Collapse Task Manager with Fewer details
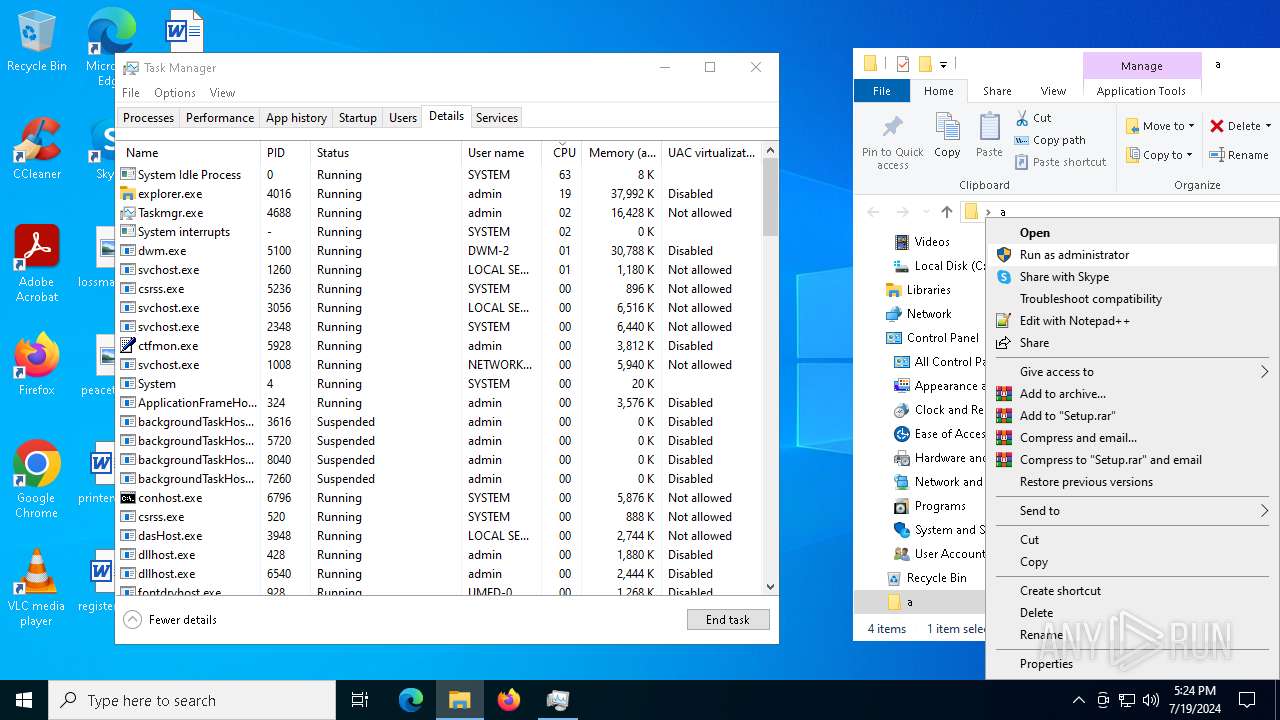This screenshot has height=720, width=1280. pyautogui.click(x=171, y=620)
